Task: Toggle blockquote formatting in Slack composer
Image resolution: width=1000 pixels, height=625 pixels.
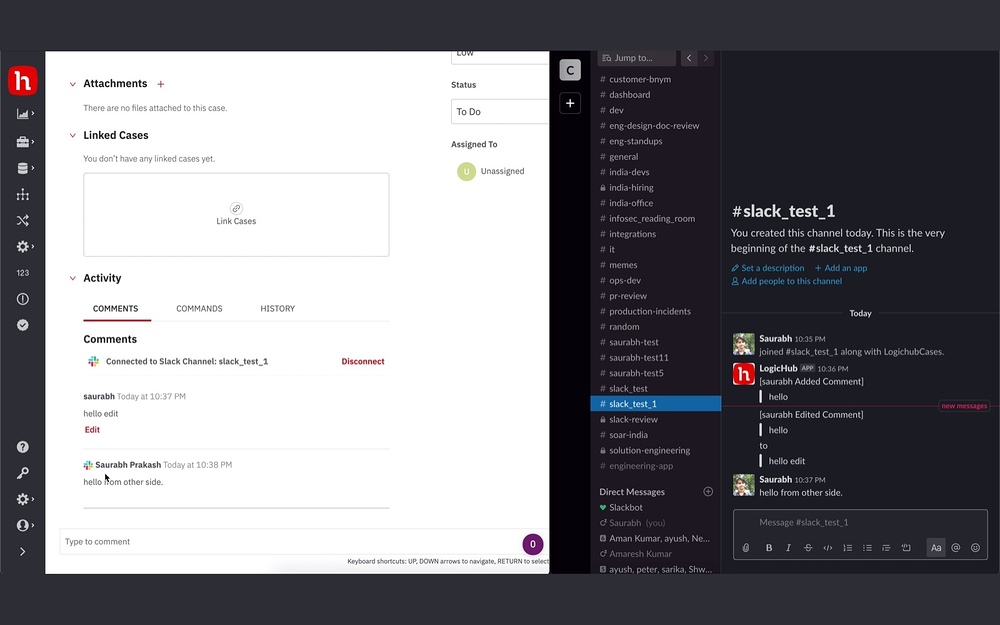Action: pos(886,548)
